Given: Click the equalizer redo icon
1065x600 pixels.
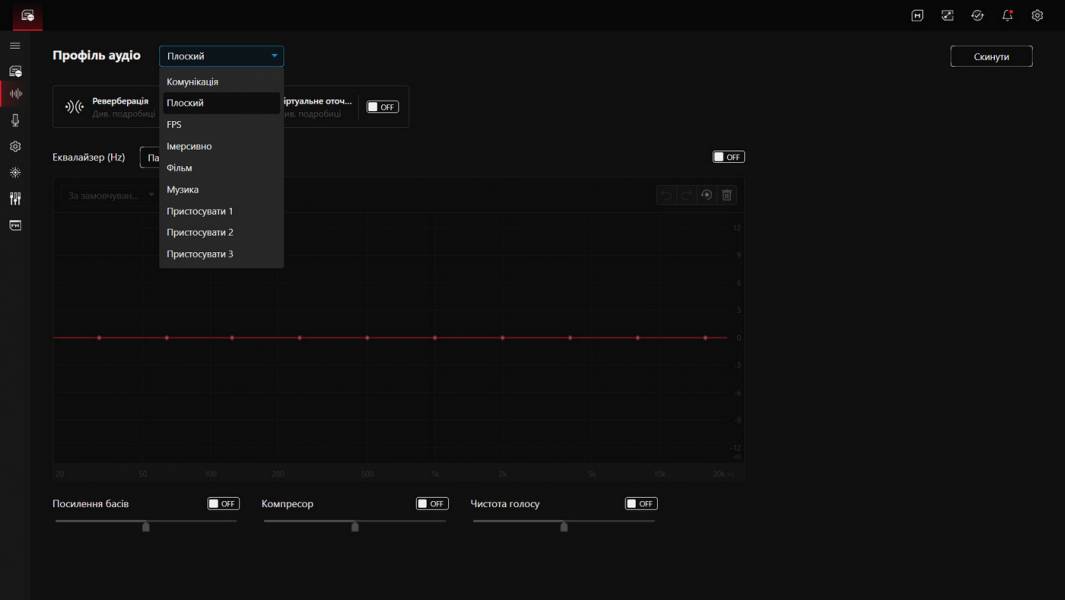Looking at the screenshot, I should point(686,195).
